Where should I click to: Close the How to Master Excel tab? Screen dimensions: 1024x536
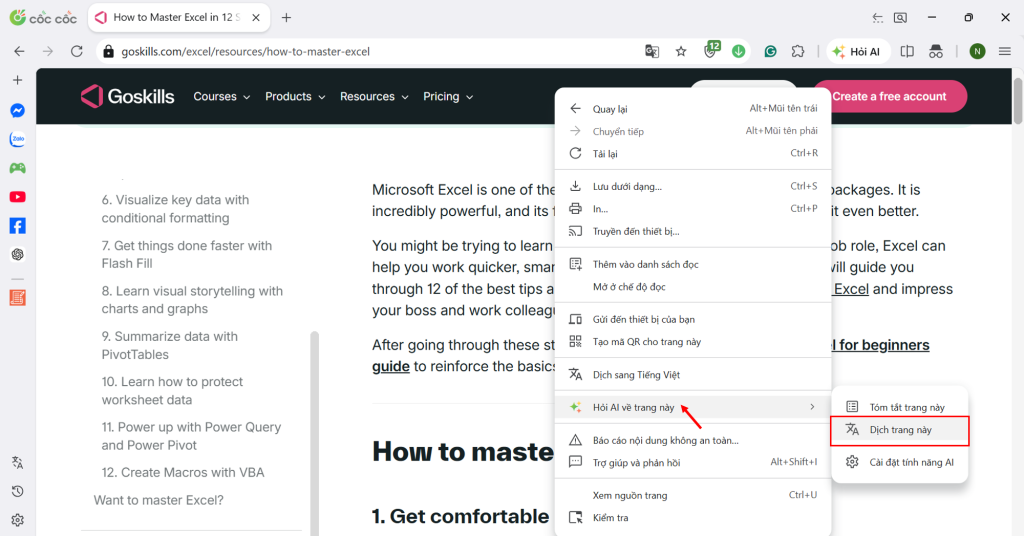point(256,18)
